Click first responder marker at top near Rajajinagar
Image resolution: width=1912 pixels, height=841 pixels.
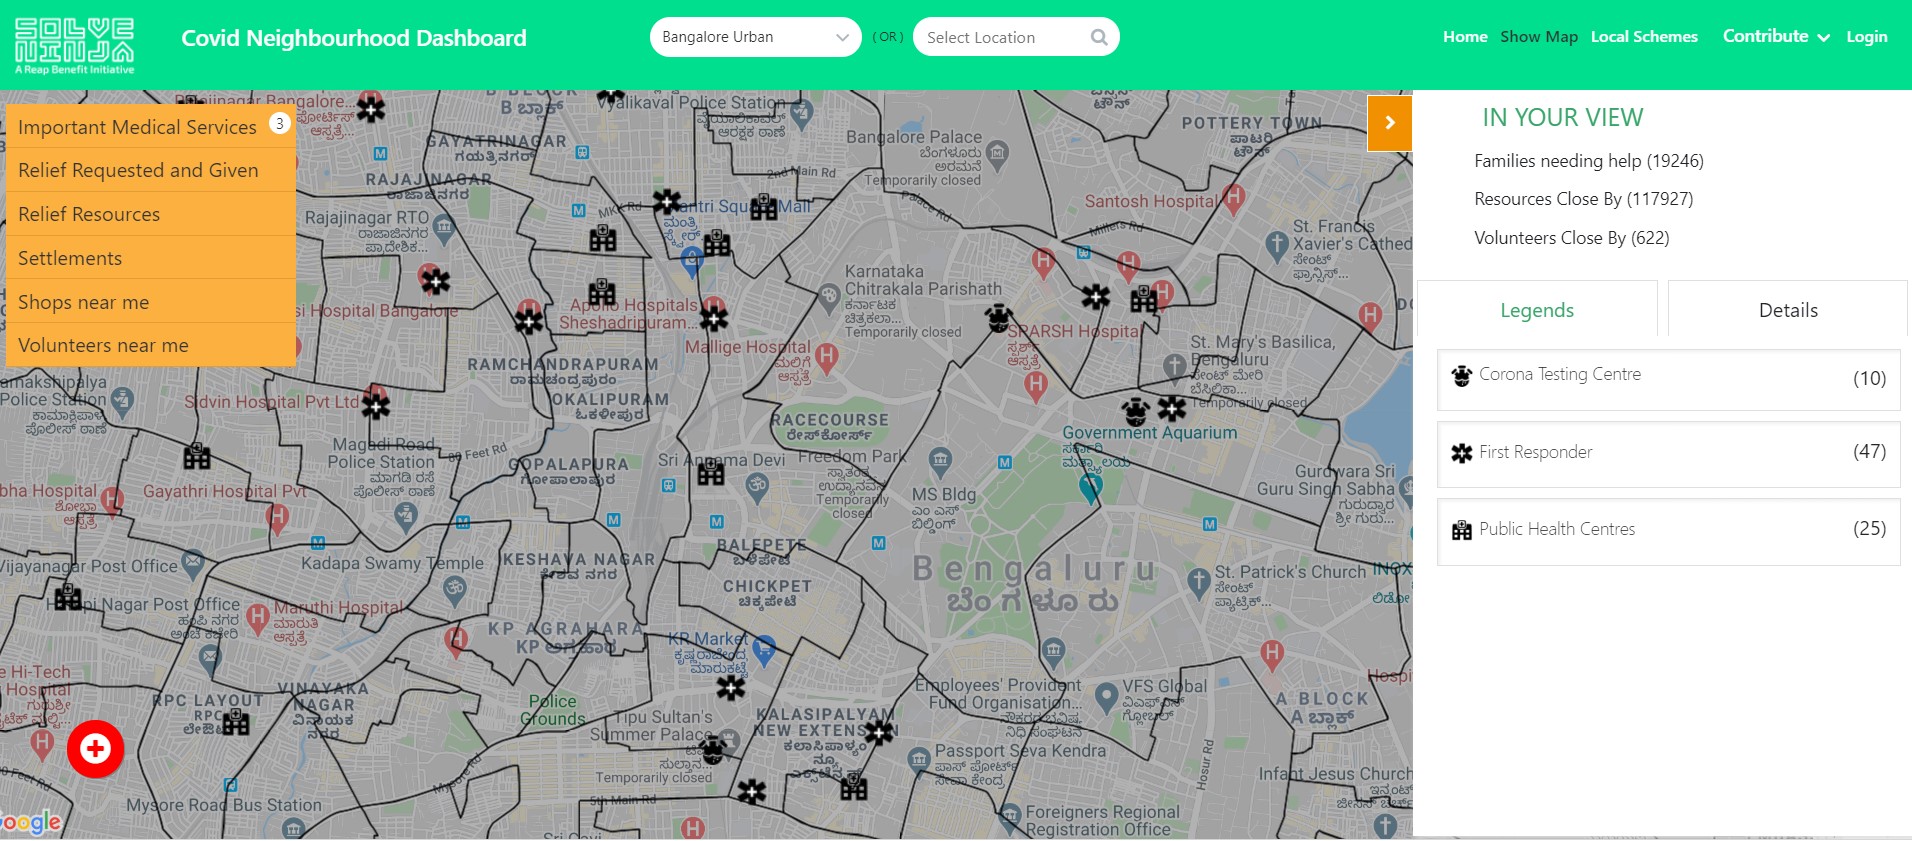tap(371, 109)
